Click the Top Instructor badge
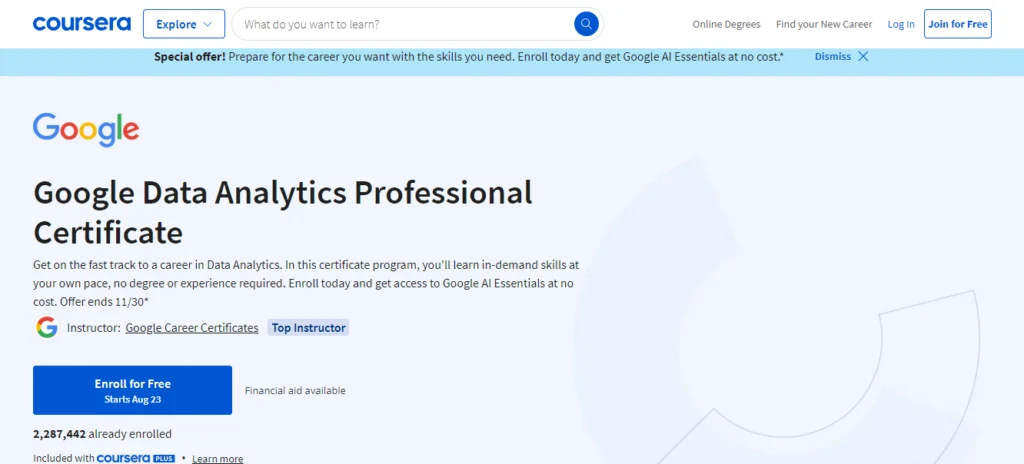Screen dimensions: 1024x464 [308, 328]
